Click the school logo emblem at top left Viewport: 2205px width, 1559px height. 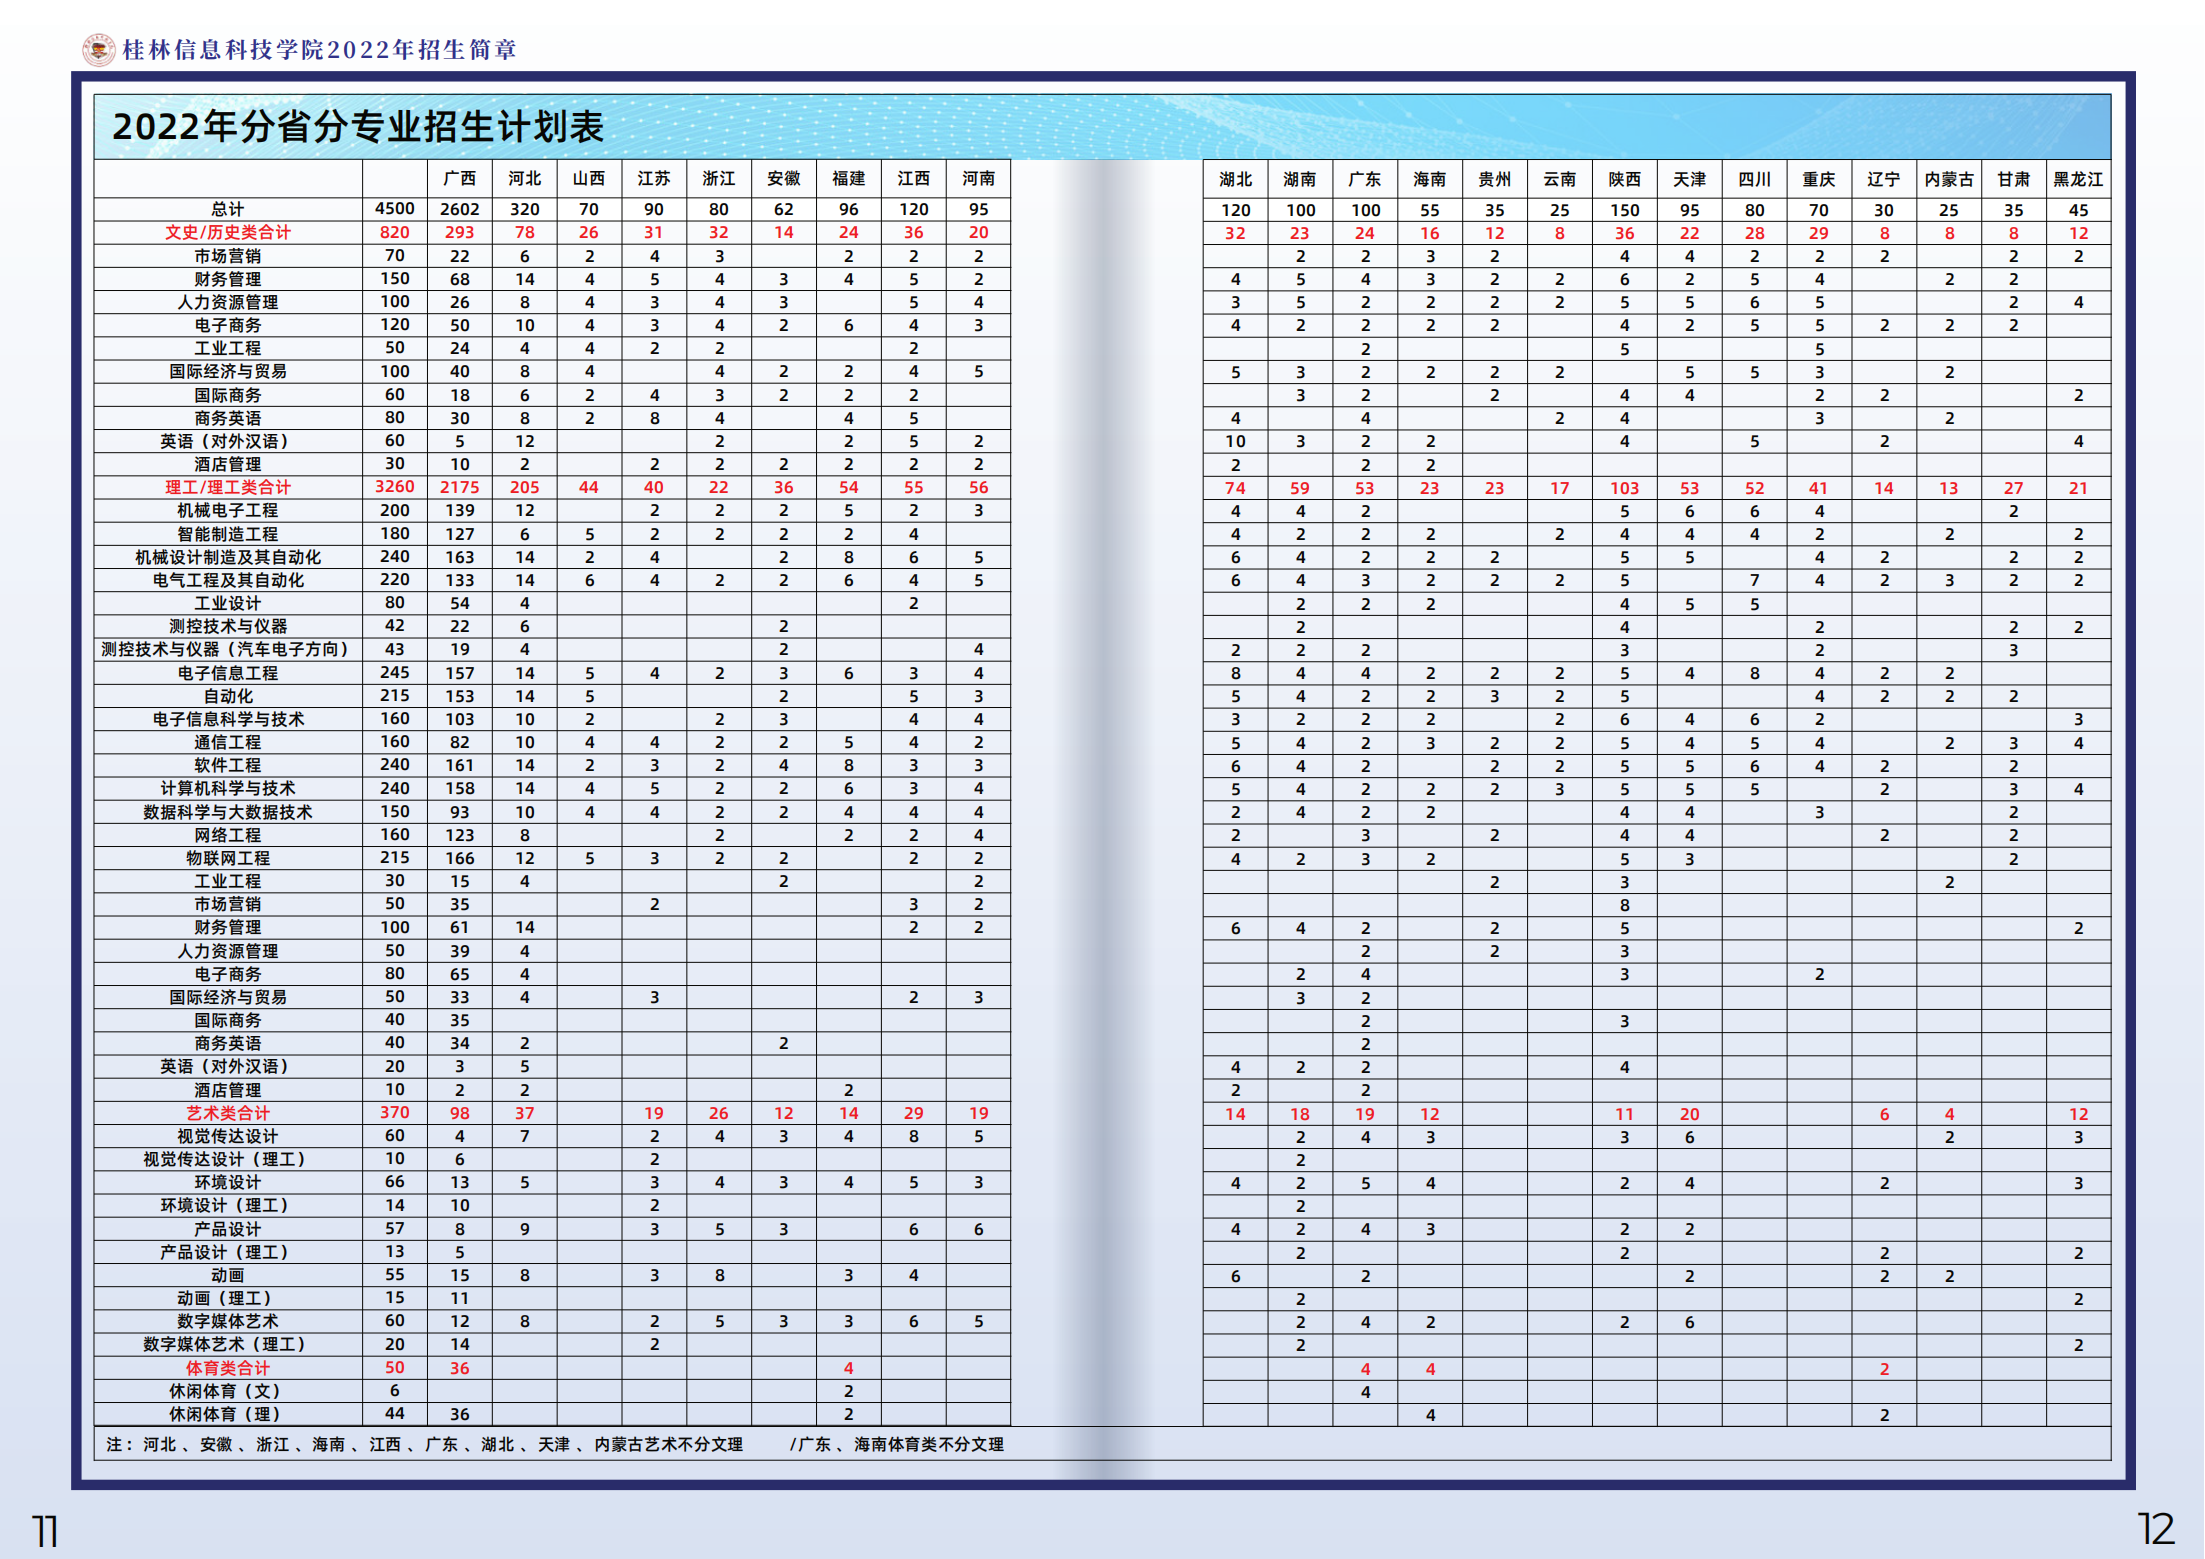(98, 49)
